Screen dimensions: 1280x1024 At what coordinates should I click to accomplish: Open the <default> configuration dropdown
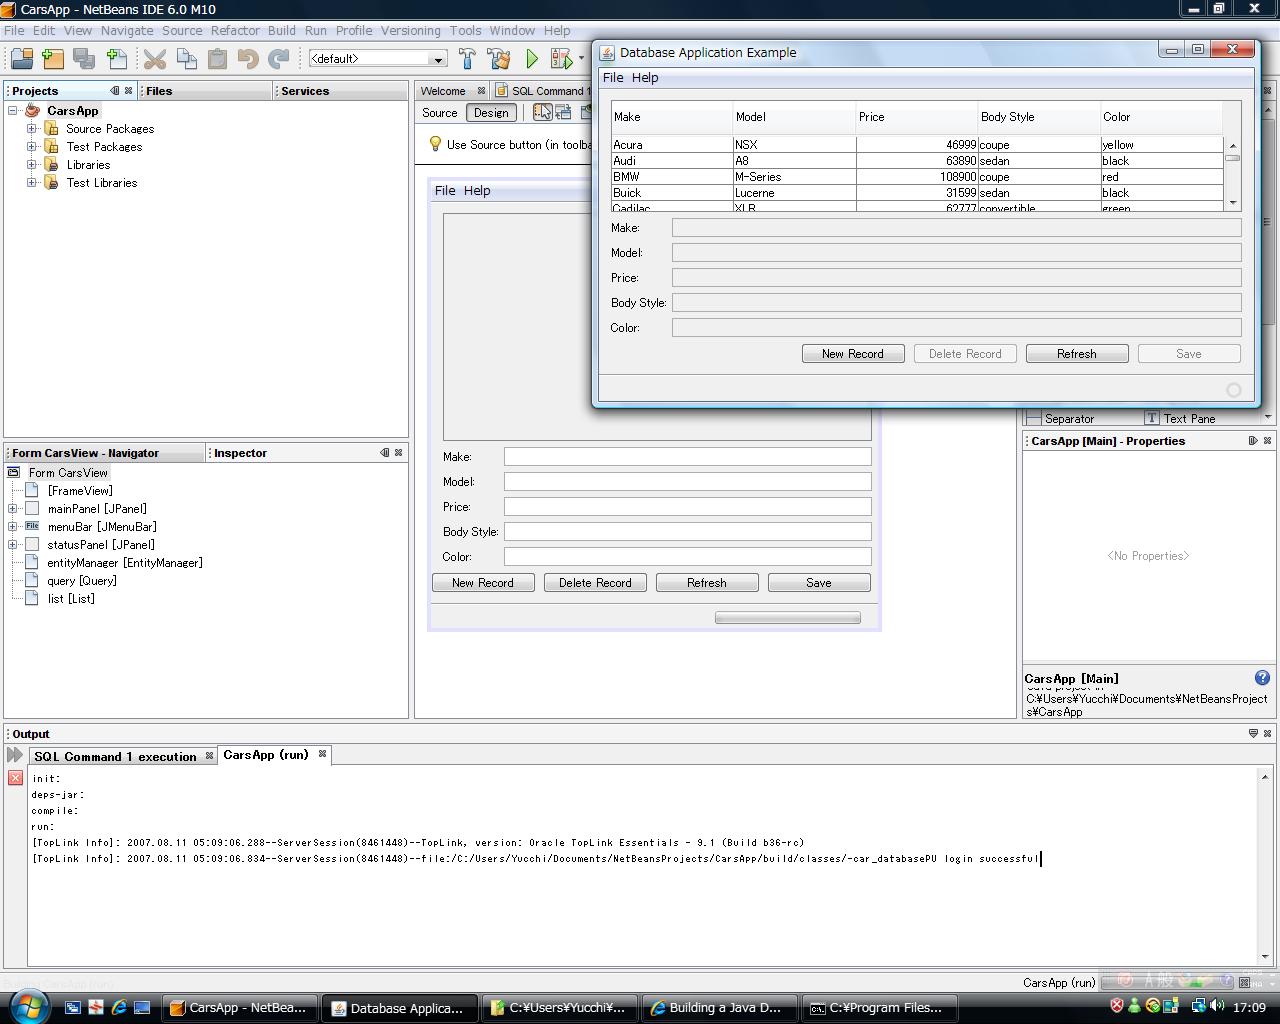pyautogui.click(x=437, y=59)
